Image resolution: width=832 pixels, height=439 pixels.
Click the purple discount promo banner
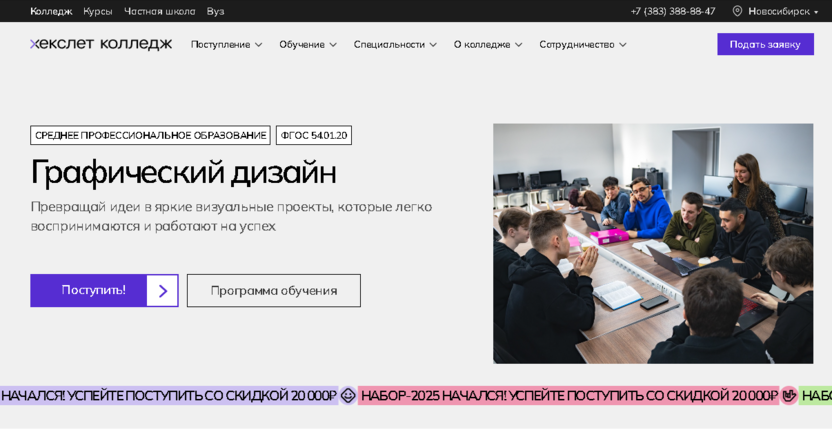point(169,395)
